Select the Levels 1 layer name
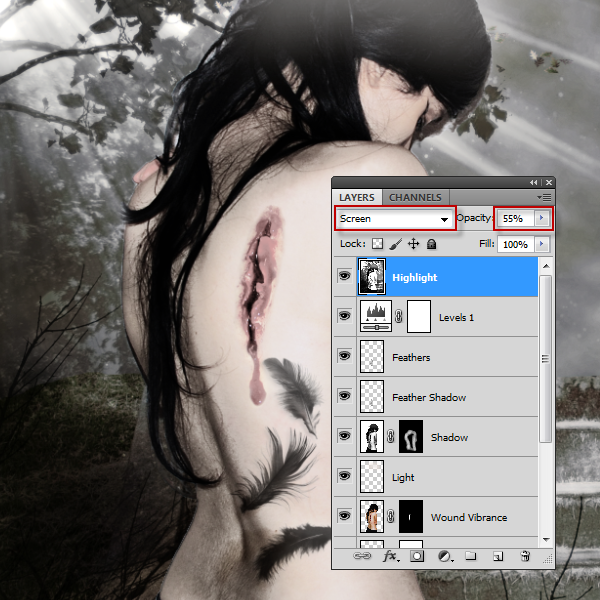 click(x=456, y=318)
